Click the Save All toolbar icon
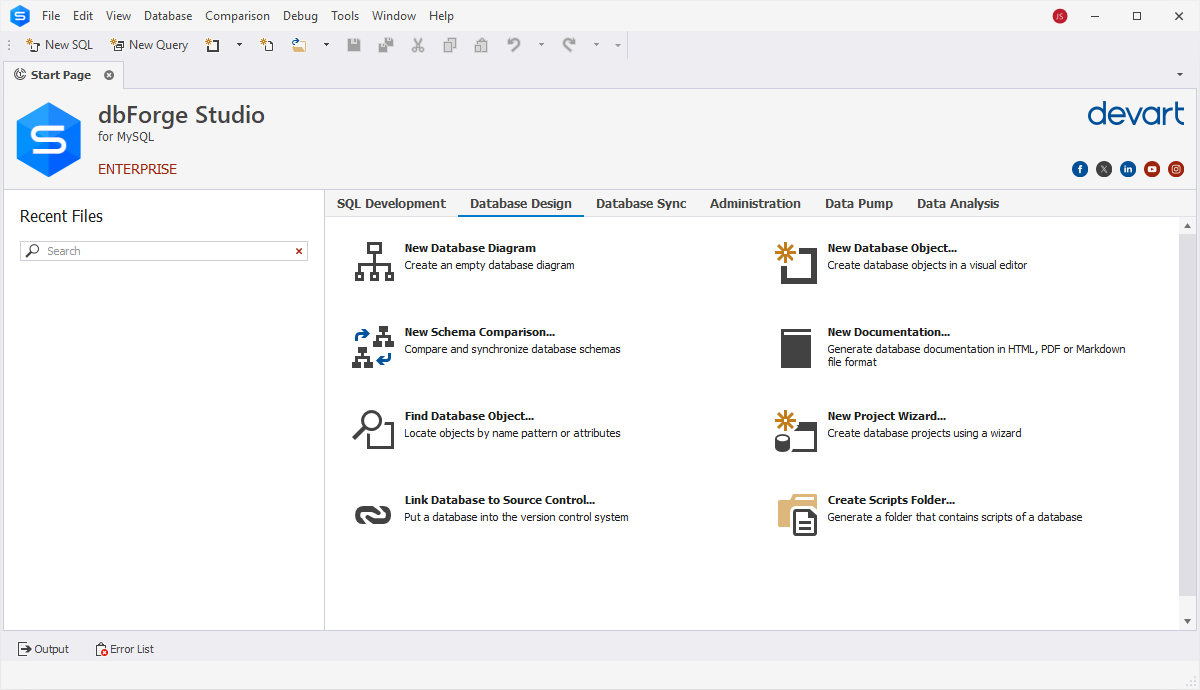 (x=386, y=45)
